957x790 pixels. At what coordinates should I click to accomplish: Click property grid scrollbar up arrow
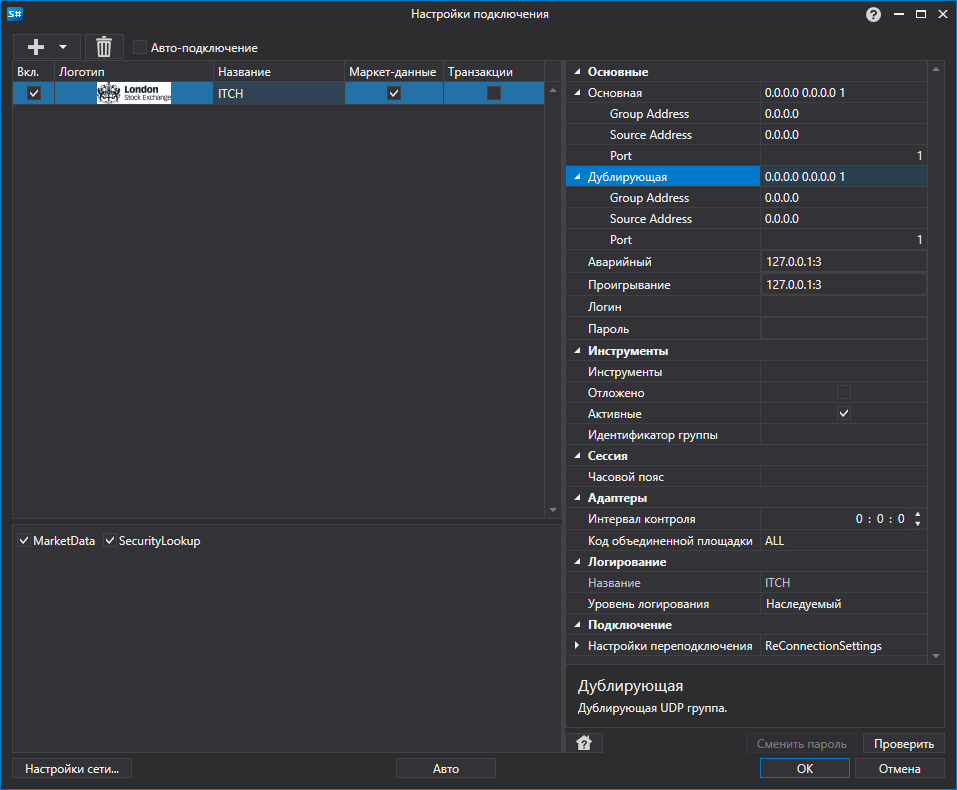point(936,70)
